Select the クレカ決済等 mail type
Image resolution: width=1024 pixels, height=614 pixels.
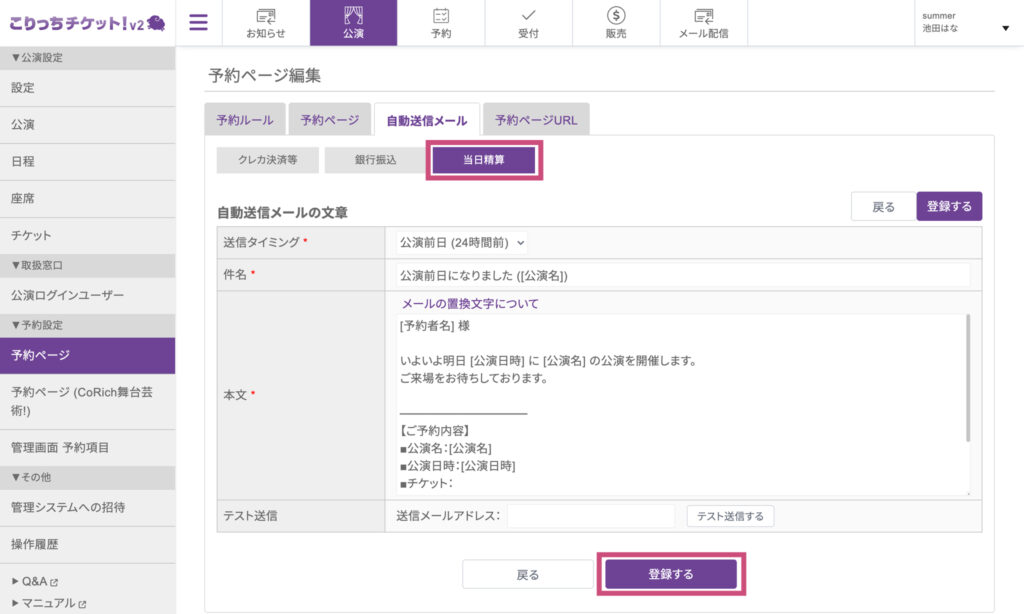[268, 160]
